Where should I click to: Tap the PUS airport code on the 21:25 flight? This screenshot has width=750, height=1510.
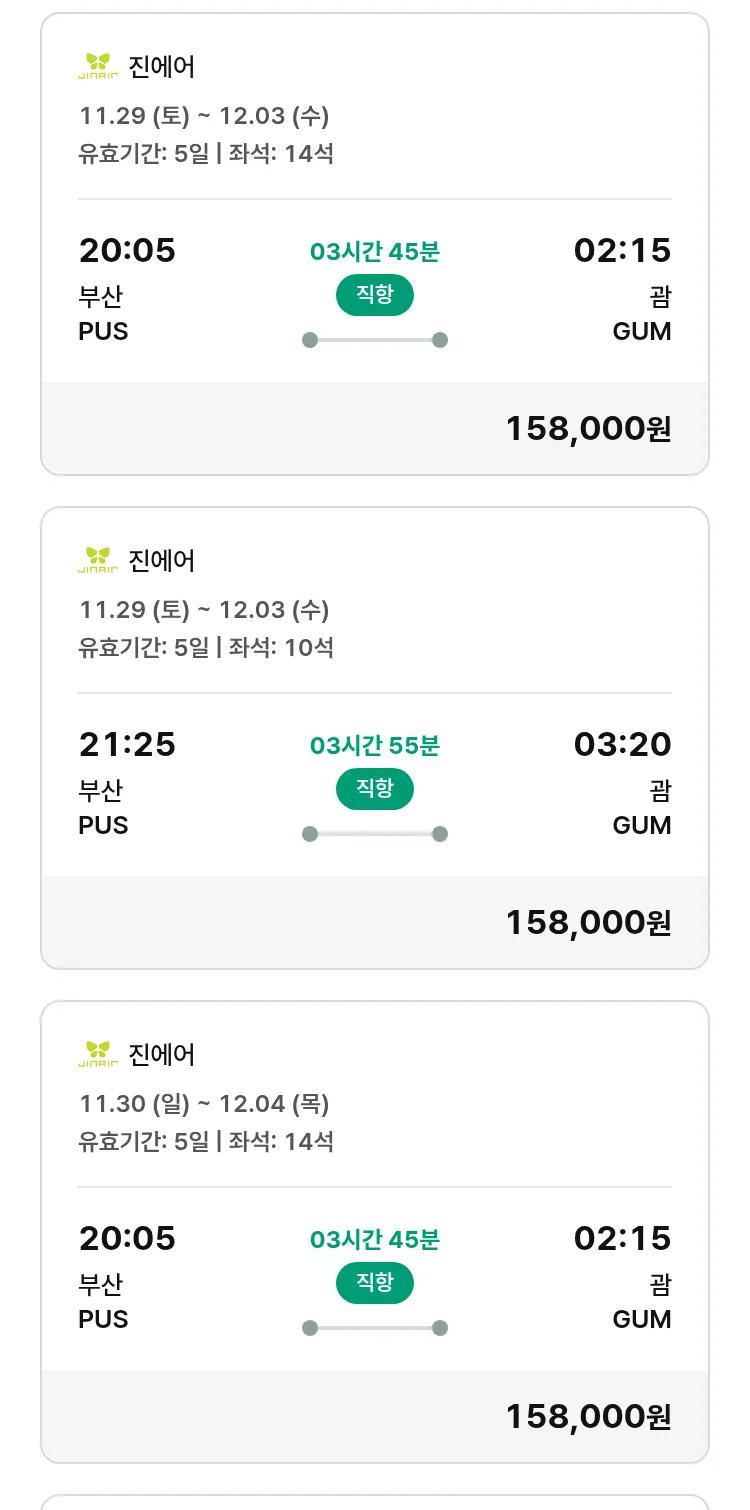click(104, 825)
